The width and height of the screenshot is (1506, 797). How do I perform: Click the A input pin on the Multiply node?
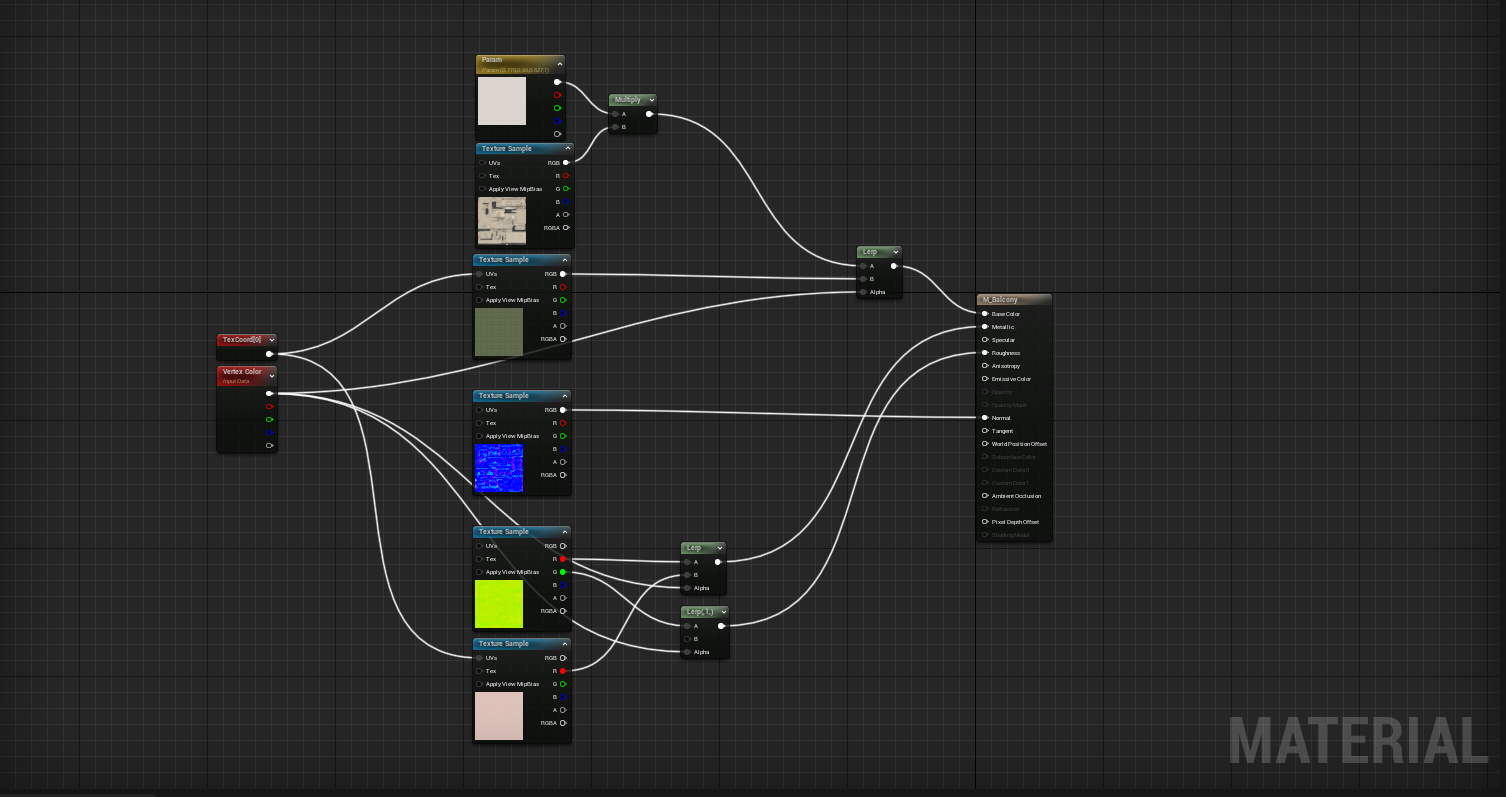(616, 113)
